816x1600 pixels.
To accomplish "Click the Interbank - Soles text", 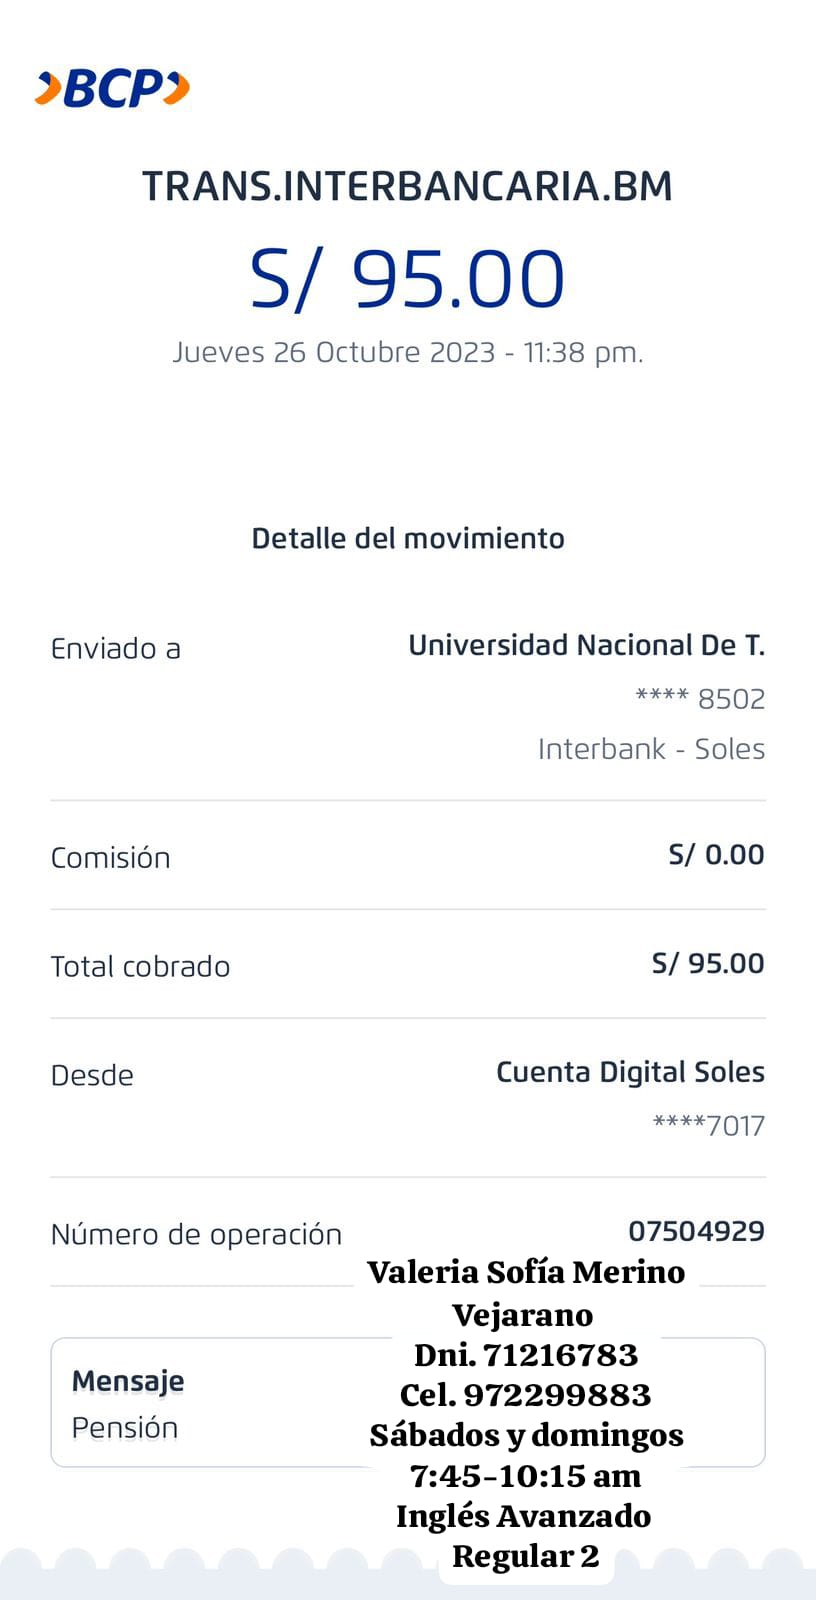I will pos(651,749).
